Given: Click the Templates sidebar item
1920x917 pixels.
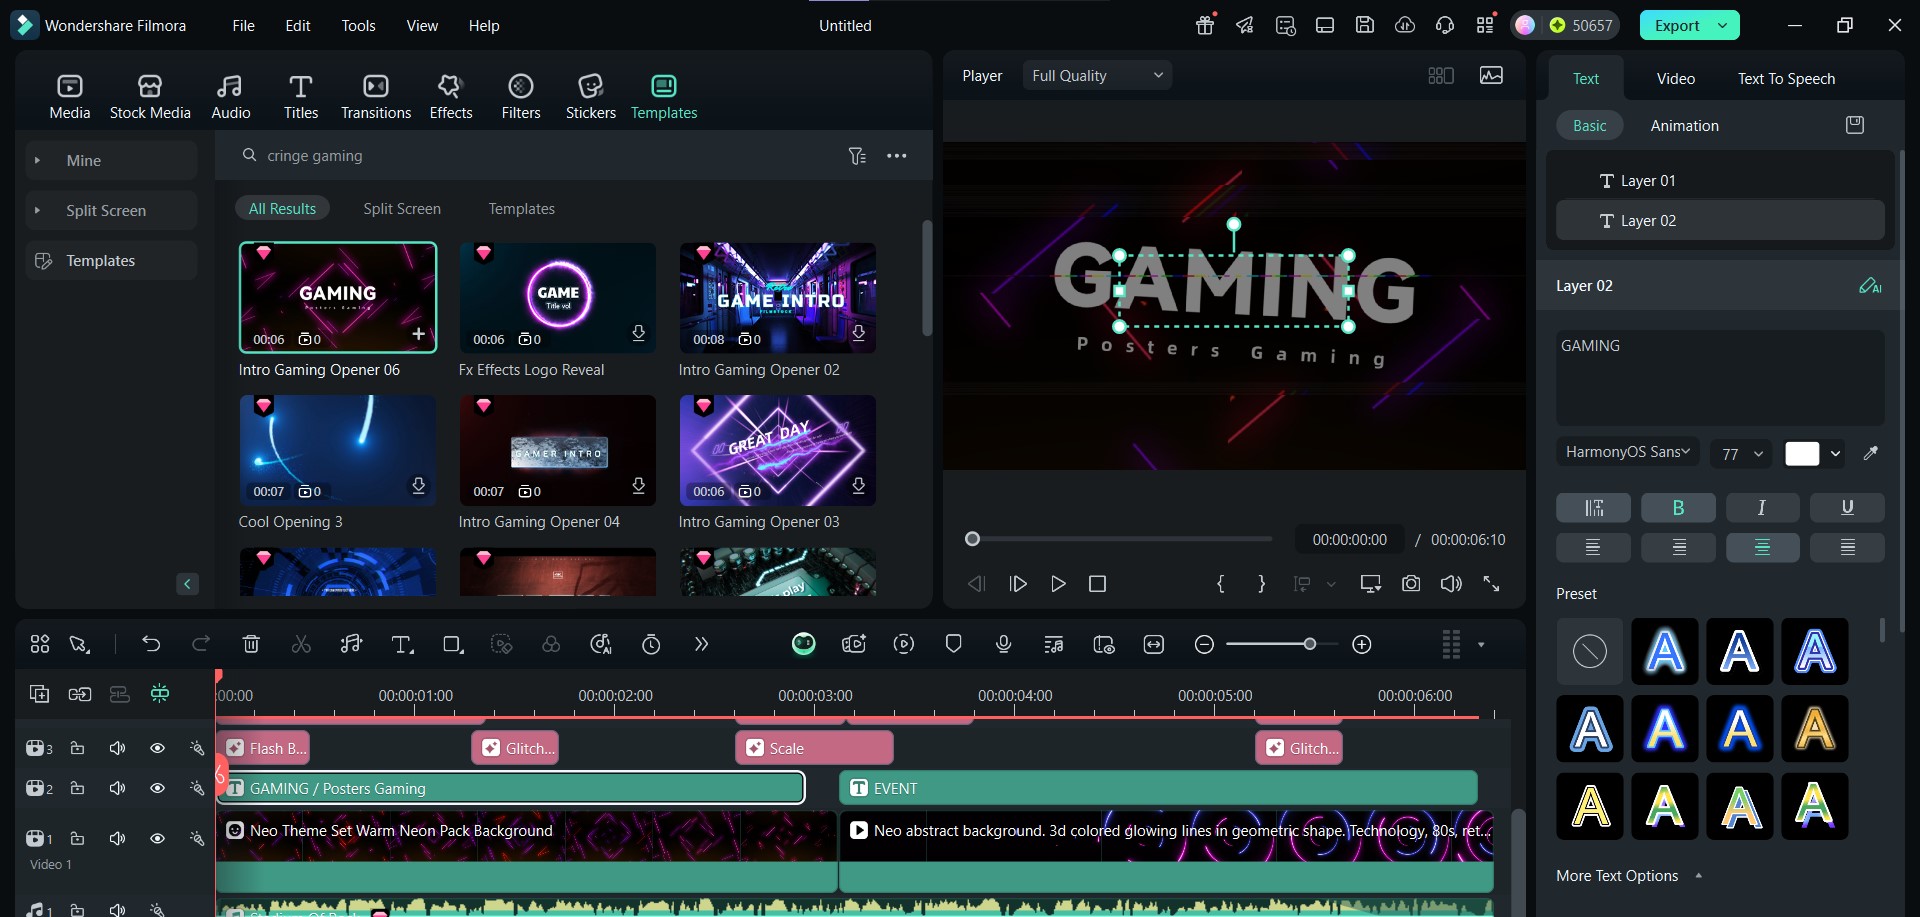Looking at the screenshot, I should coord(111,260).
